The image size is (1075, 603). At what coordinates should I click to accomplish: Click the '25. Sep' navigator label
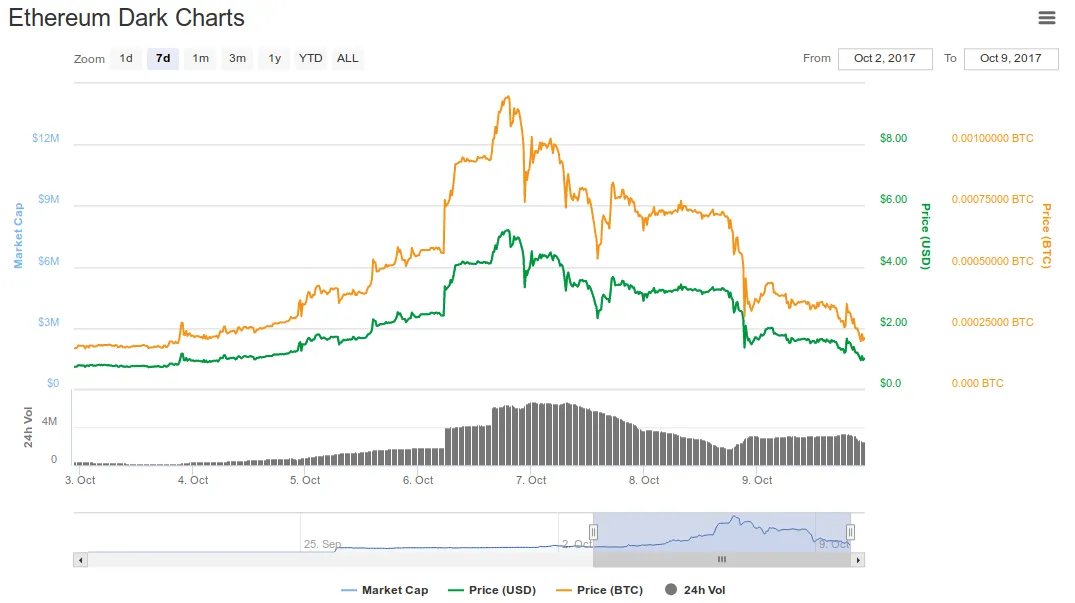pyautogui.click(x=322, y=544)
